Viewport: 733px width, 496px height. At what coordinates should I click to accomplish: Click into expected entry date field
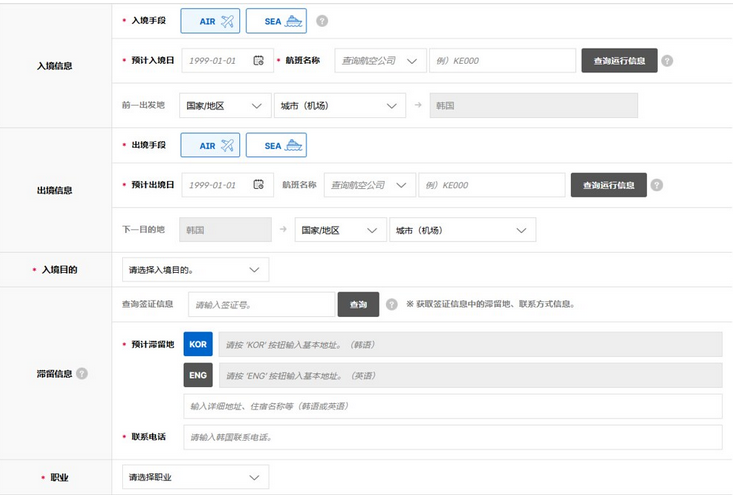[227, 60]
